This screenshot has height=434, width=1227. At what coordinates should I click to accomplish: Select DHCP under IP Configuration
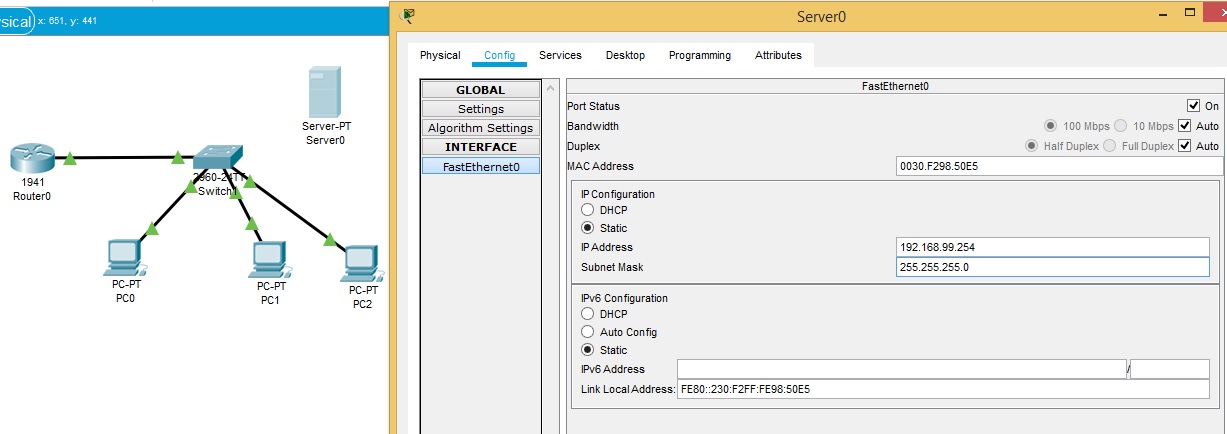click(588, 210)
